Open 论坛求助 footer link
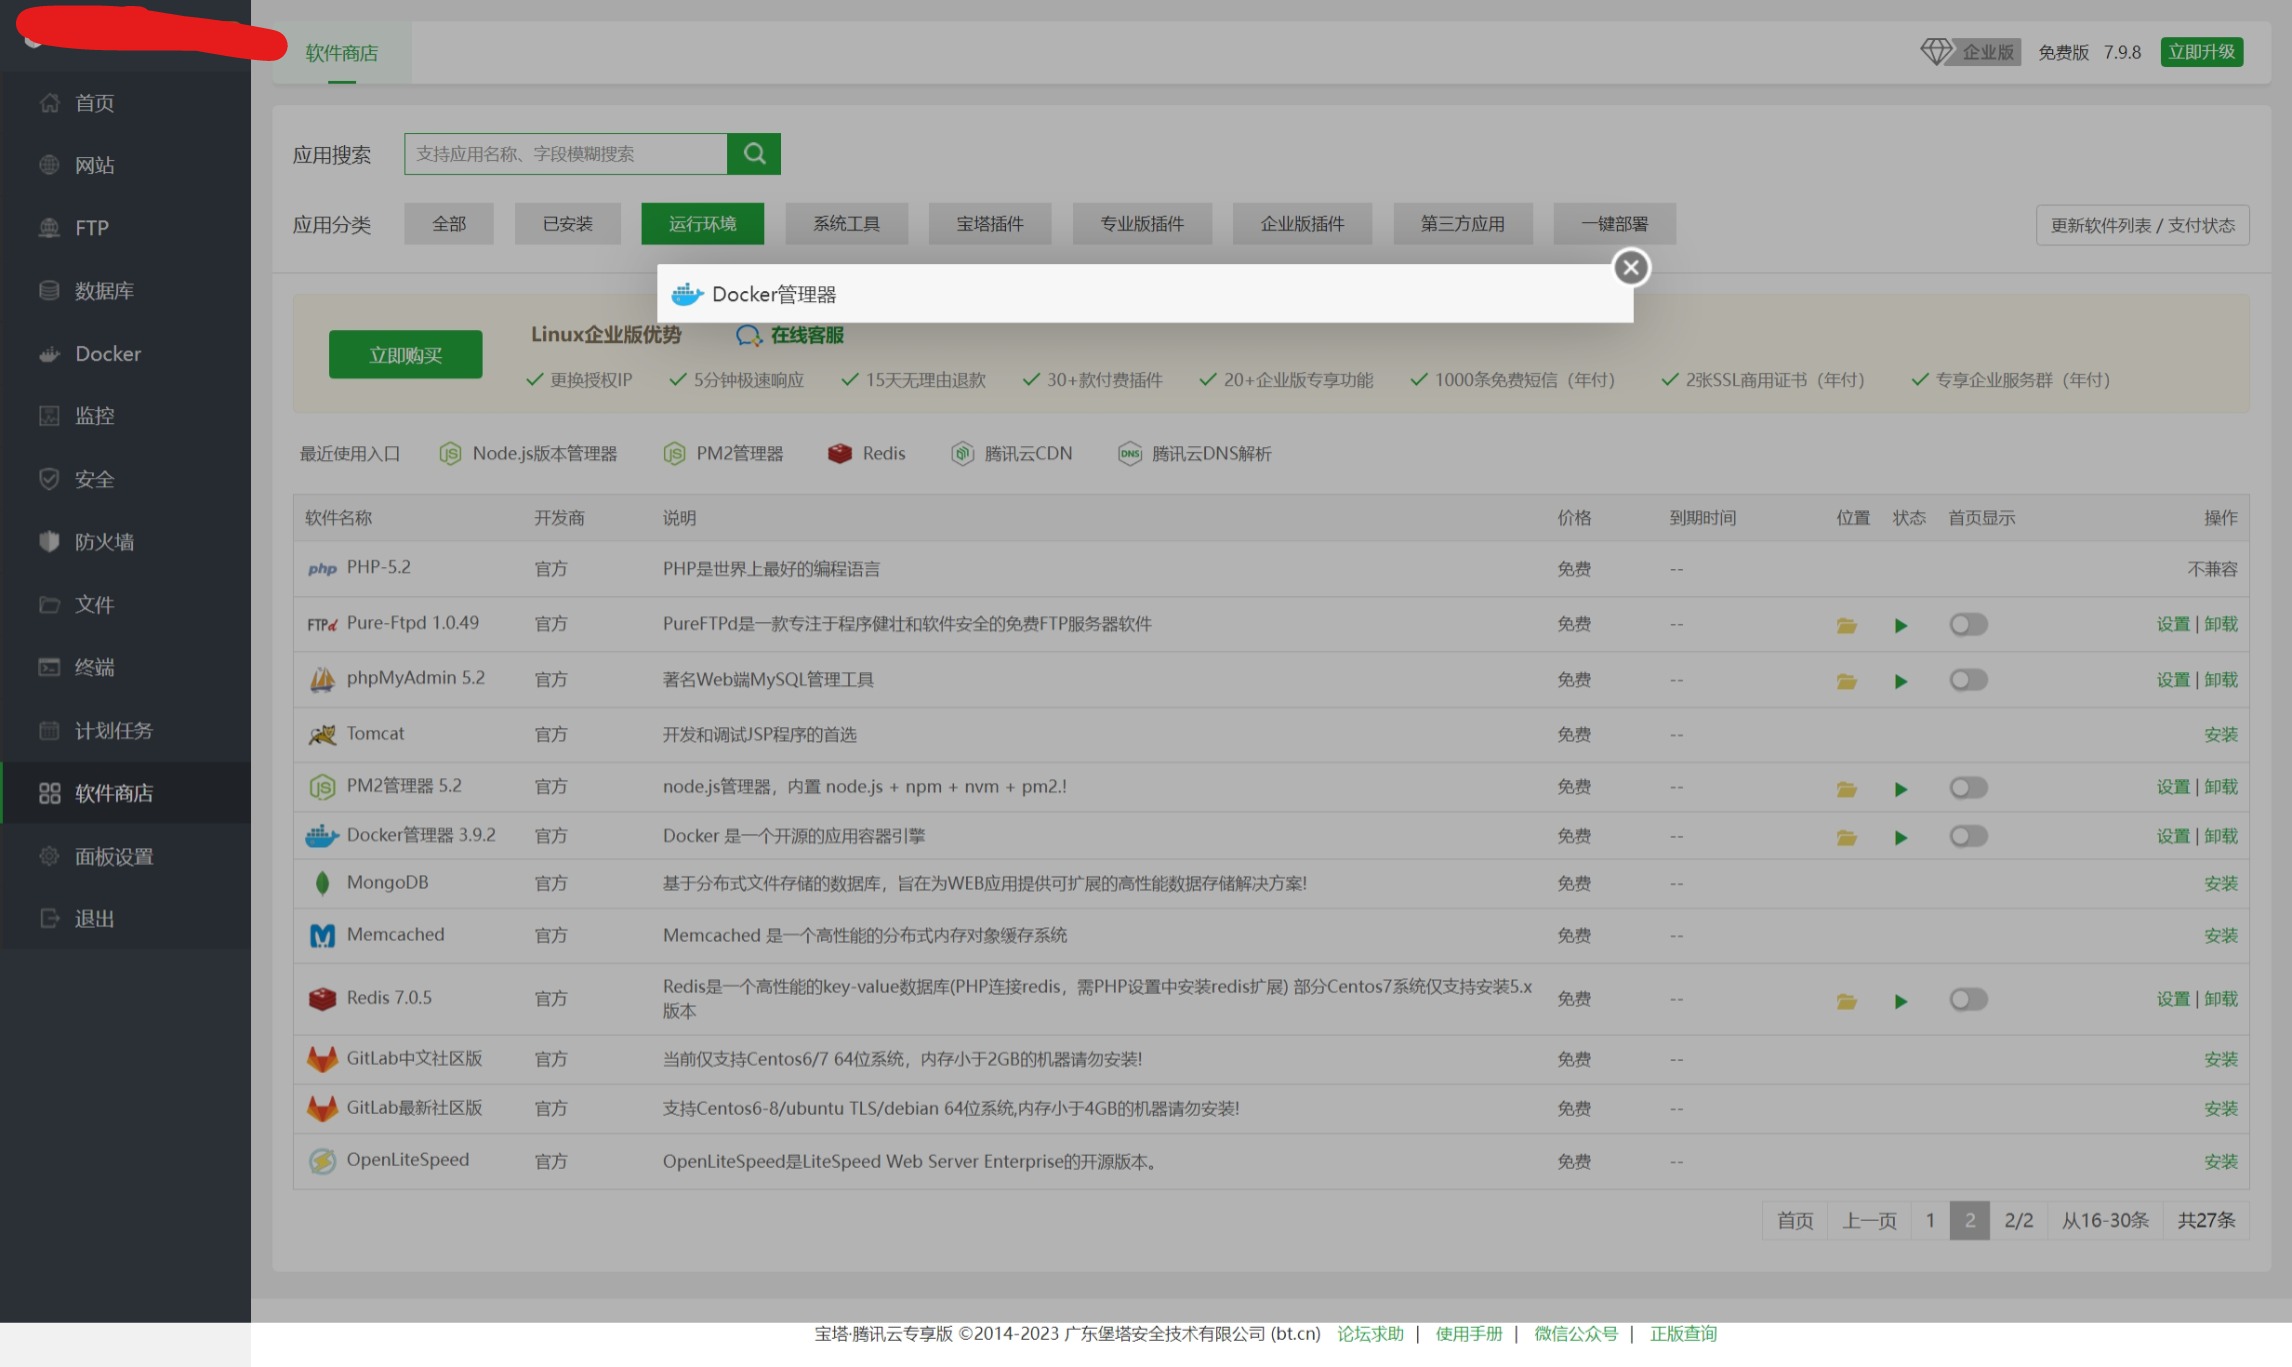Image resolution: width=2292 pixels, height=1367 pixels. [1371, 1334]
